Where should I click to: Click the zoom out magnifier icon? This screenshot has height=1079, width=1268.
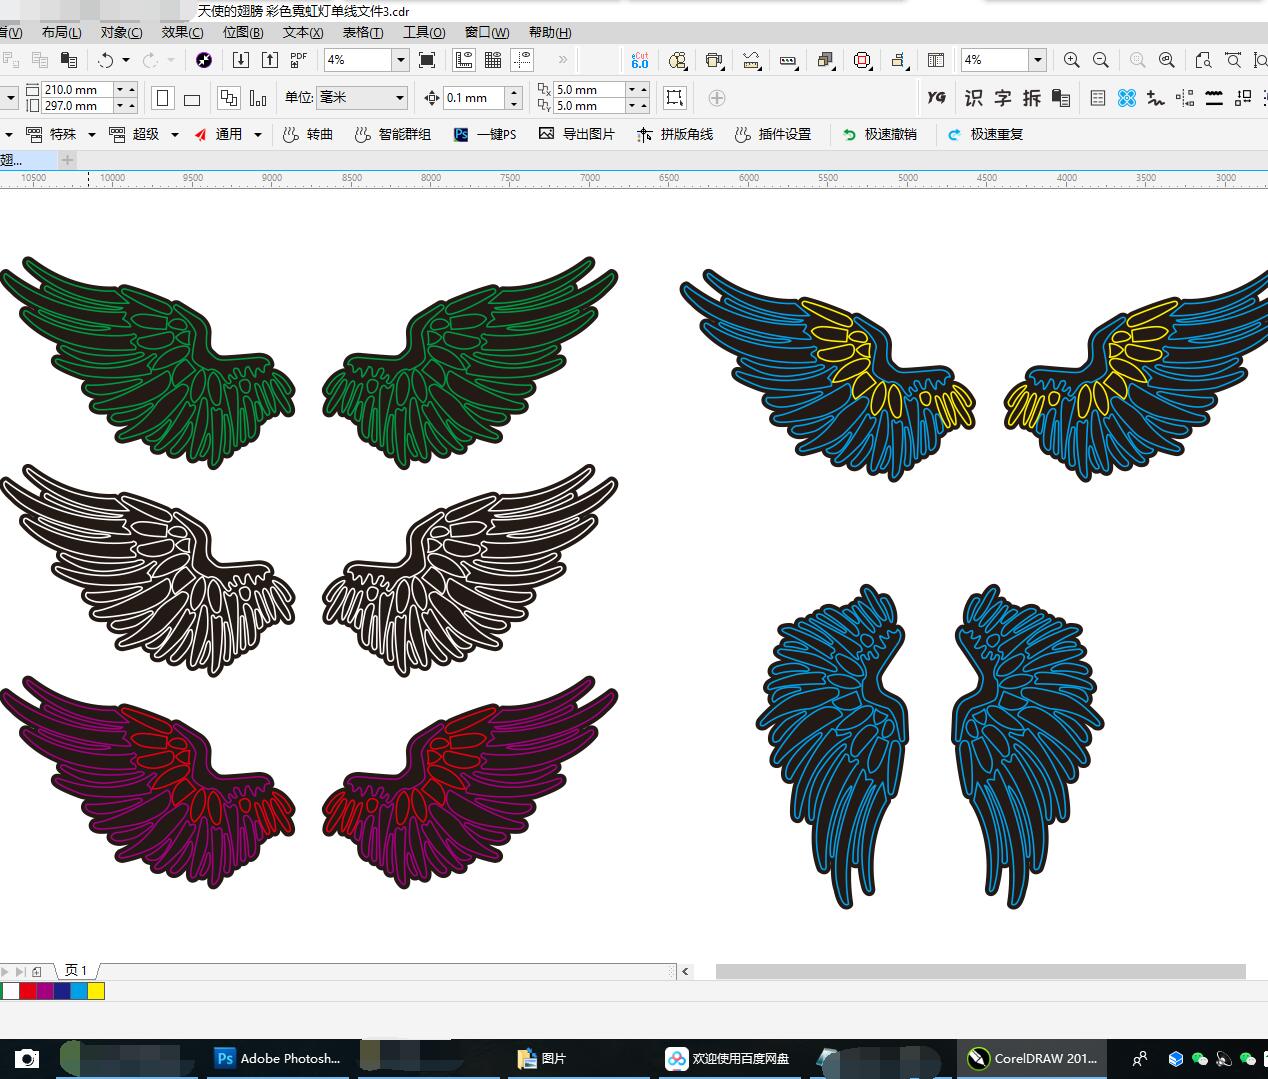pos(1101,60)
